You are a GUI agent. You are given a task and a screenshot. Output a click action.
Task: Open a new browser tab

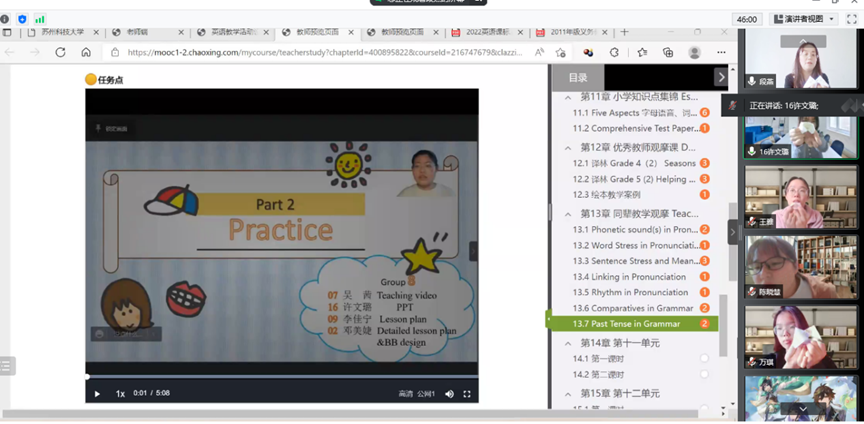pos(624,32)
